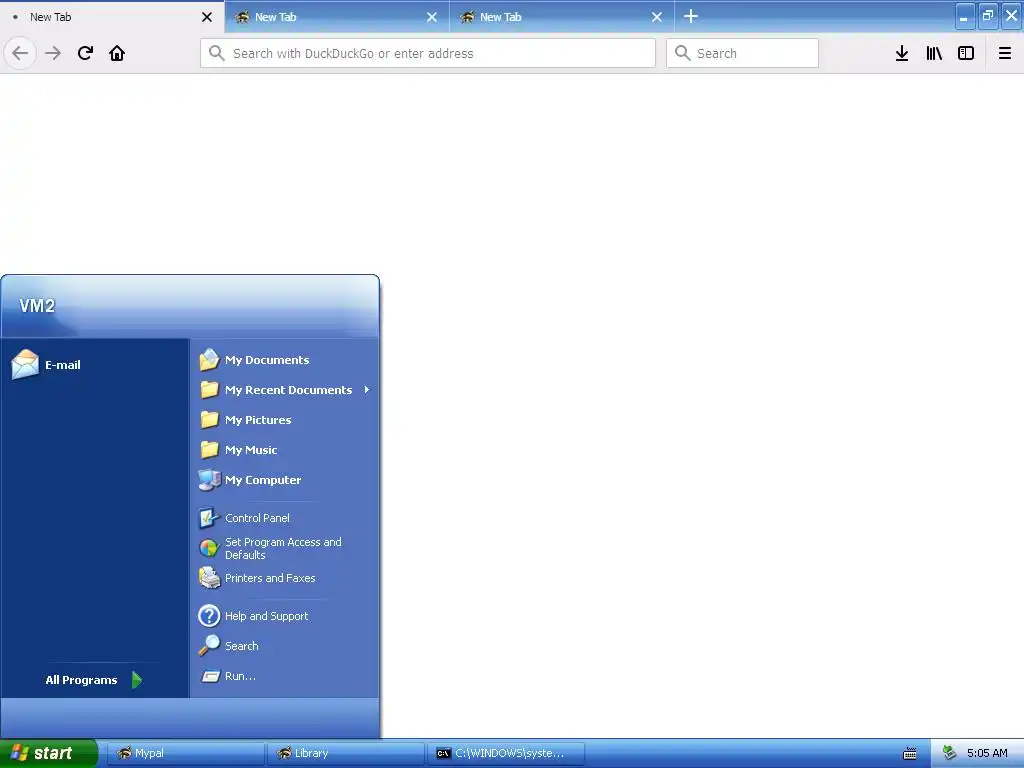Open My Pictures folder
Viewport: 1024px width, 768px height.
click(x=286, y=420)
